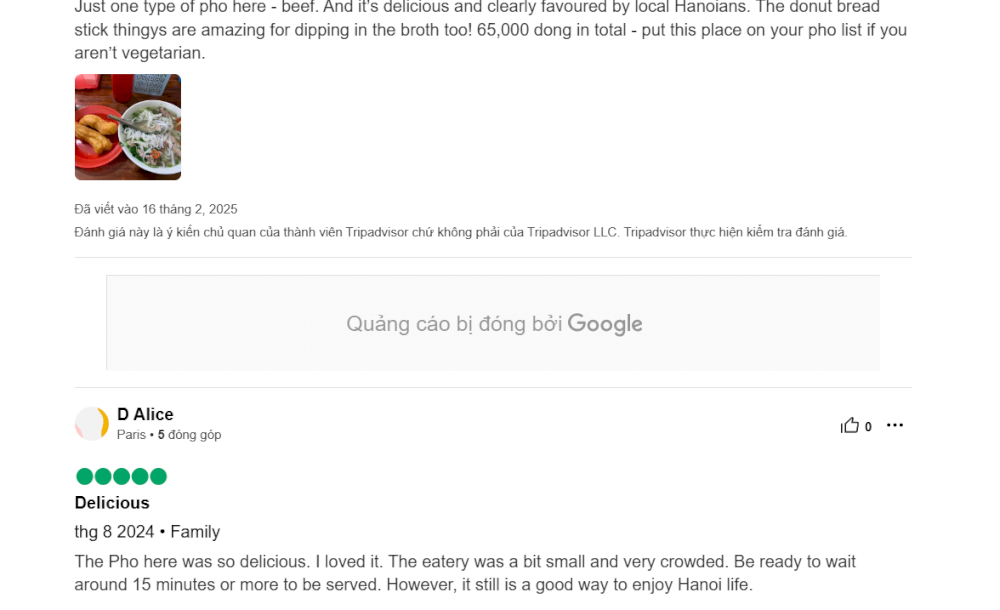The image size is (1000, 610).
Task: Click the last green rating bubble
Action: click(x=160, y=477)
